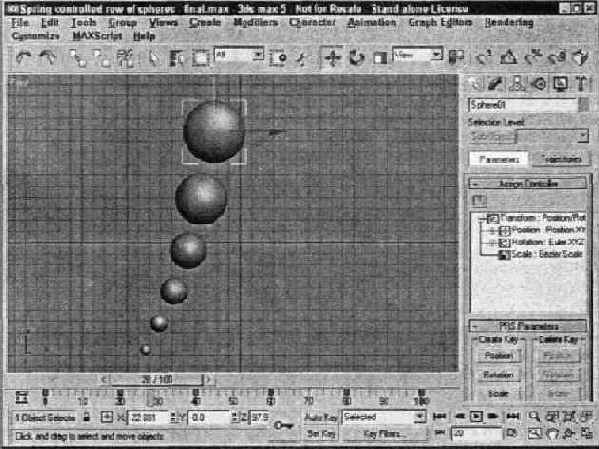
Task: Click time slider right arrow button
Action: (x=209, y=380)
